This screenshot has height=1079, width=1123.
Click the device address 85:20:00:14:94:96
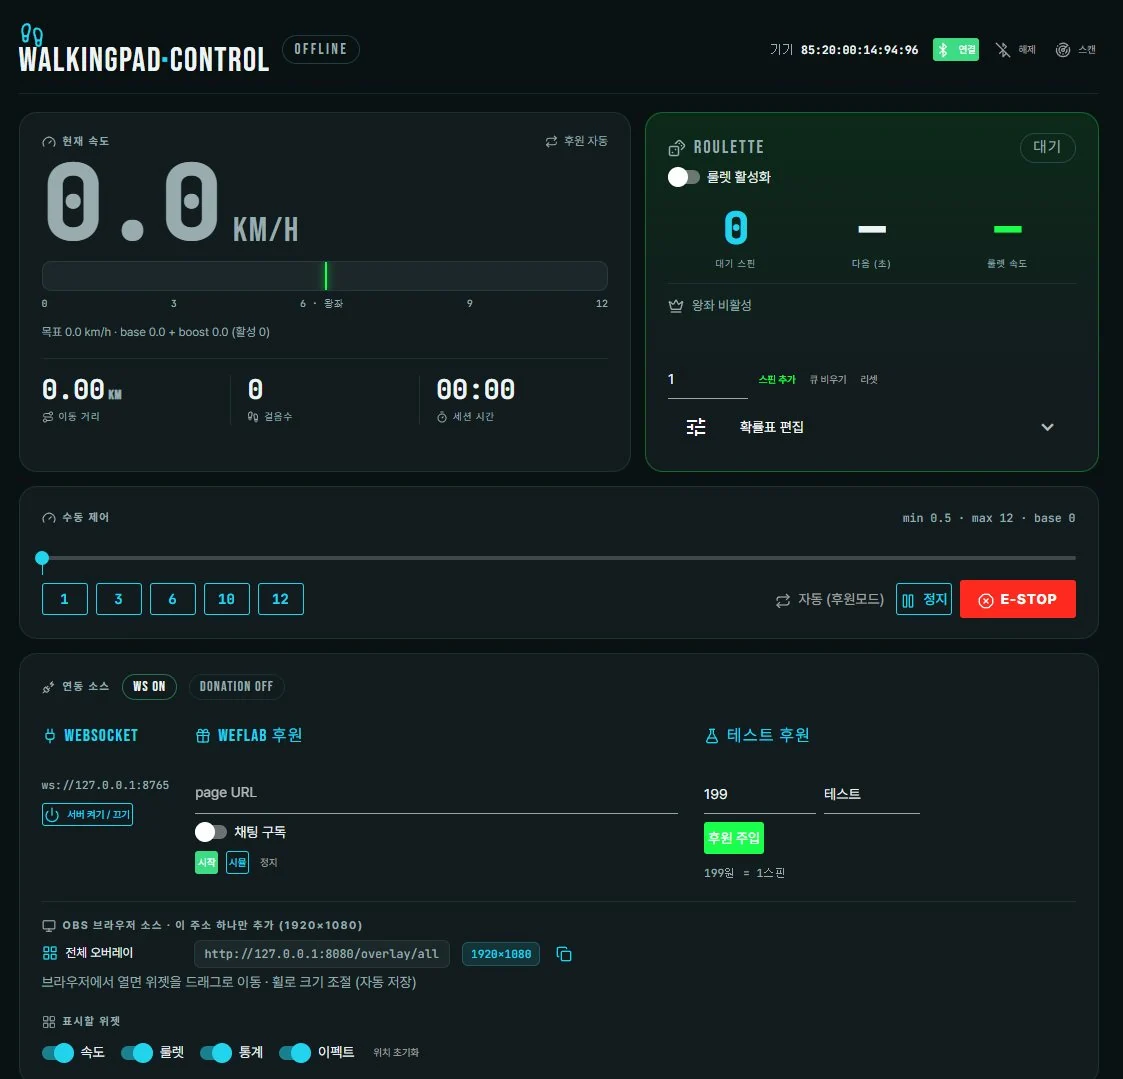click(859, 49)
